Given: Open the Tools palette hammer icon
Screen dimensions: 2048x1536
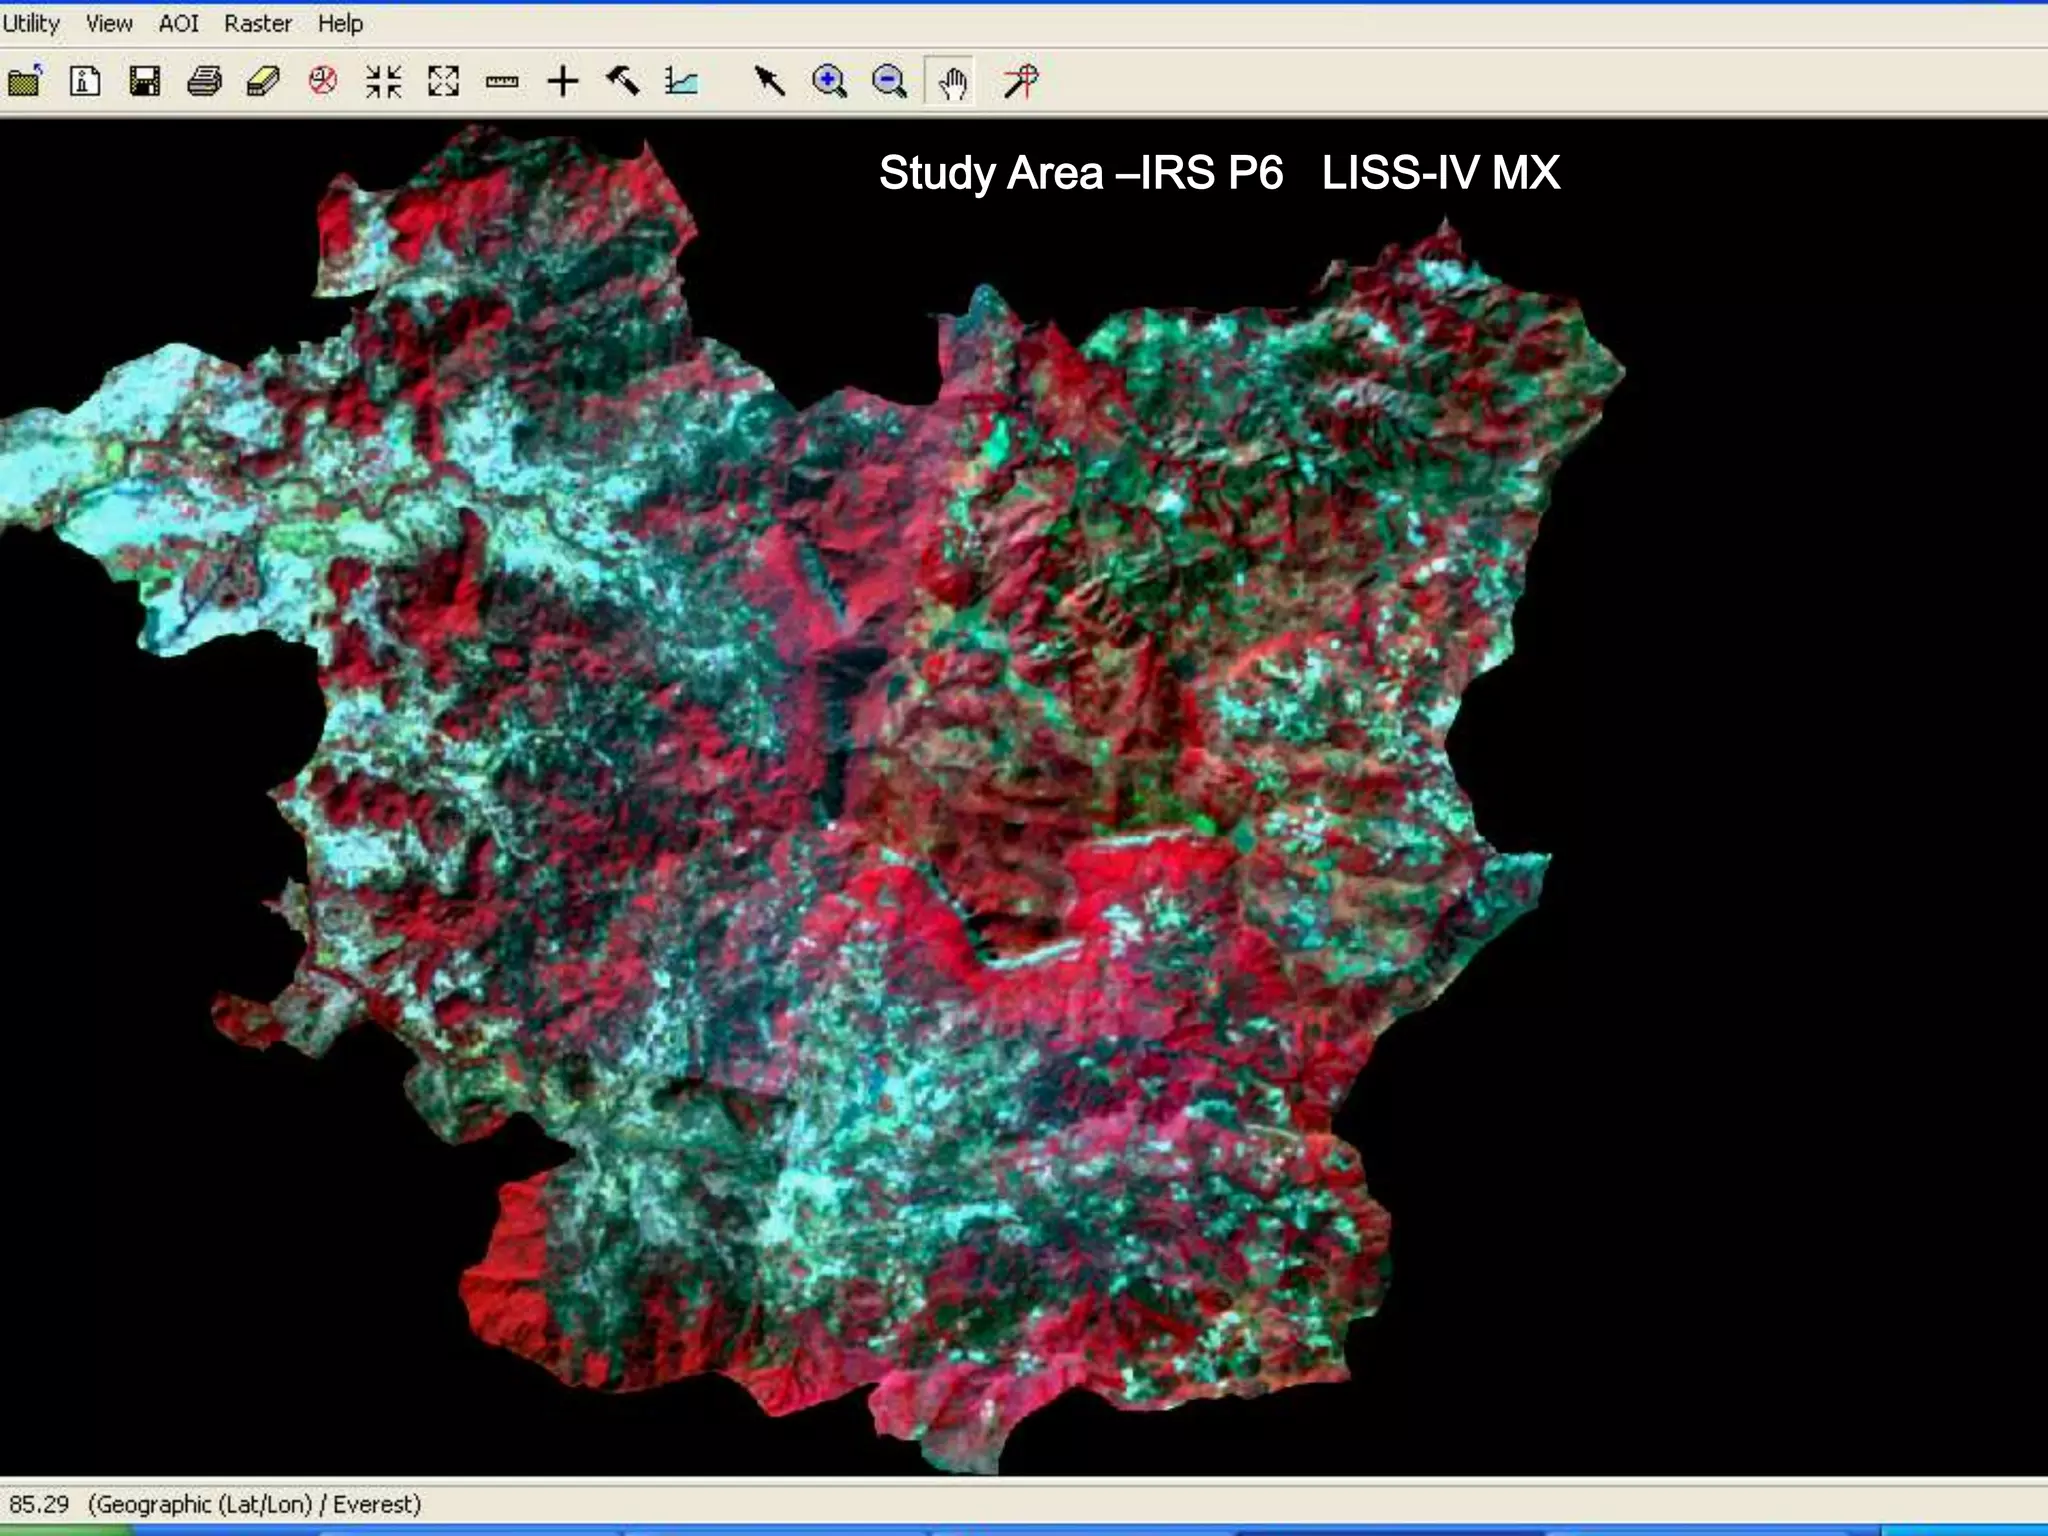Looking at the screenshot, I should [623, 81].
